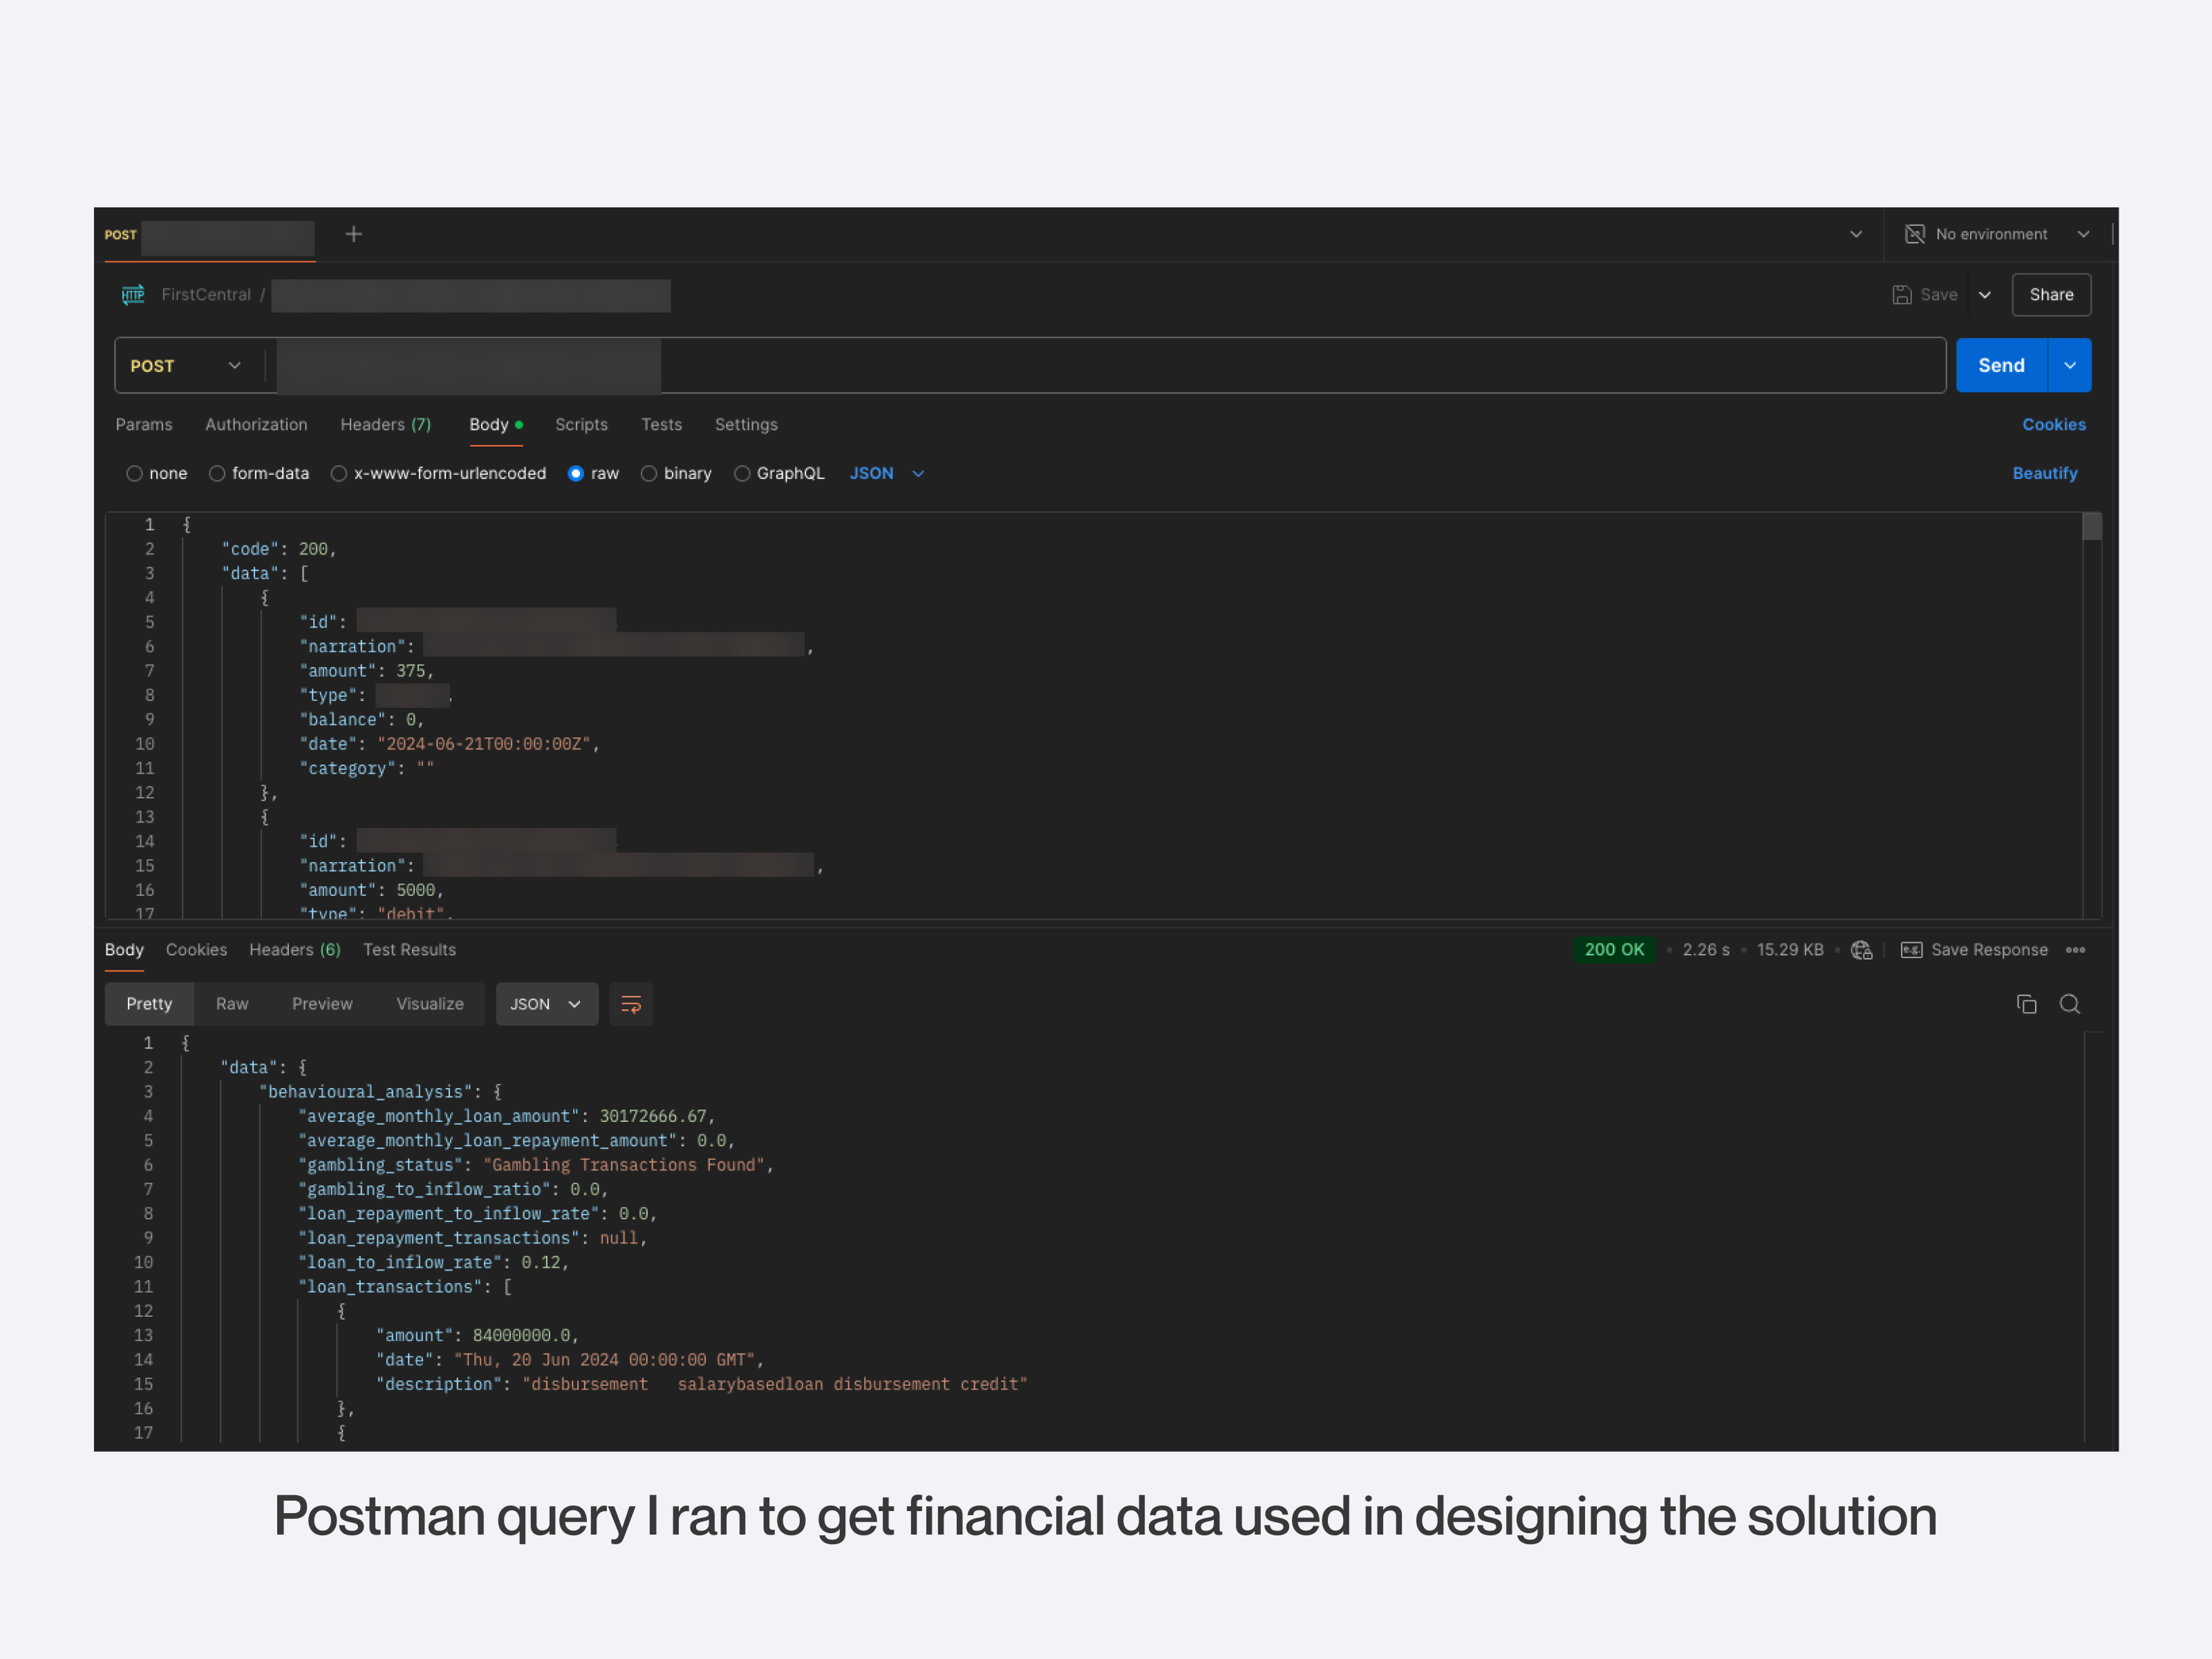Click the 2.26 s response time
The image size is (2212, 1659).
(1705, 950)
